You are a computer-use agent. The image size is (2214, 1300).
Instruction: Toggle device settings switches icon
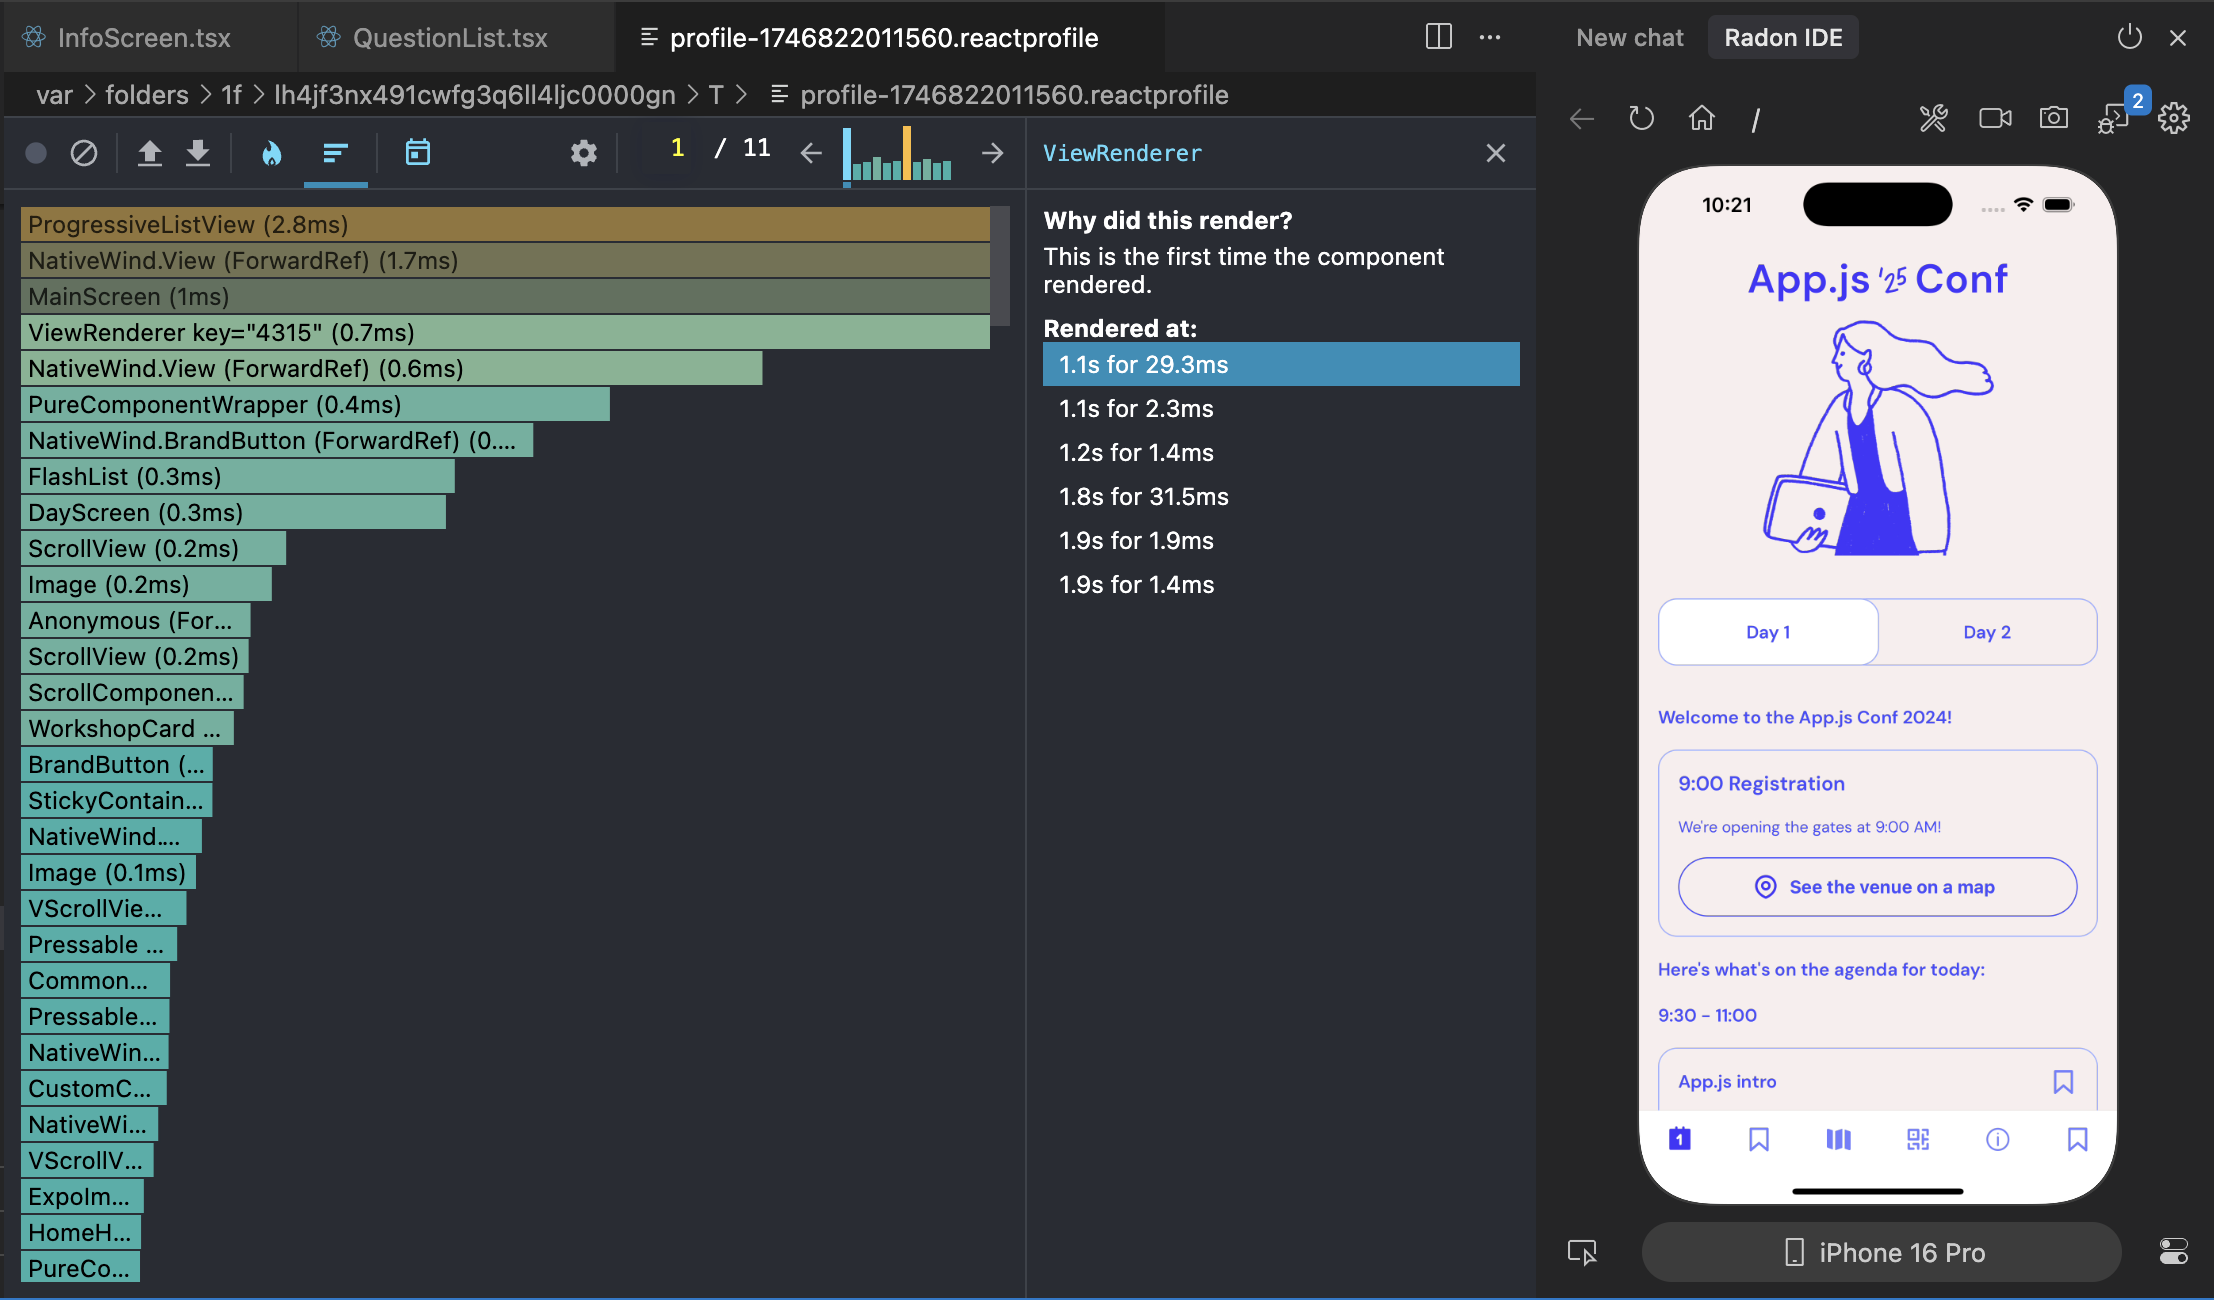(x=2173, y=1252)
